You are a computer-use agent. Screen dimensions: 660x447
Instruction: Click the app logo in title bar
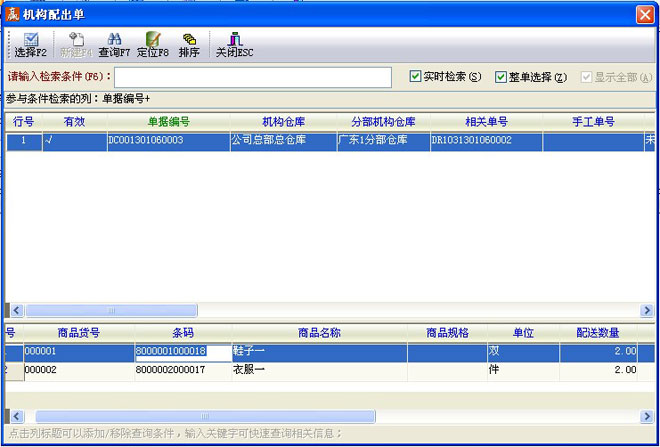(13, 14)
